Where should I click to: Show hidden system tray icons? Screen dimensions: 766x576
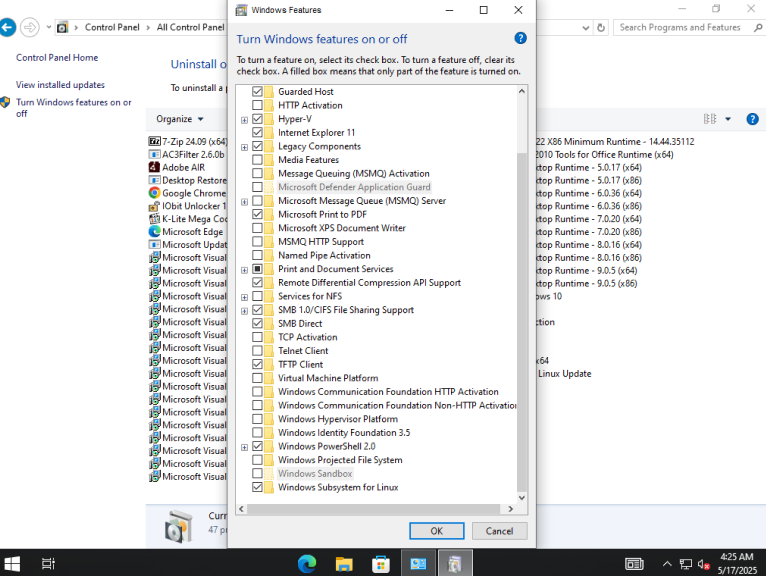(x=667, y=564)
